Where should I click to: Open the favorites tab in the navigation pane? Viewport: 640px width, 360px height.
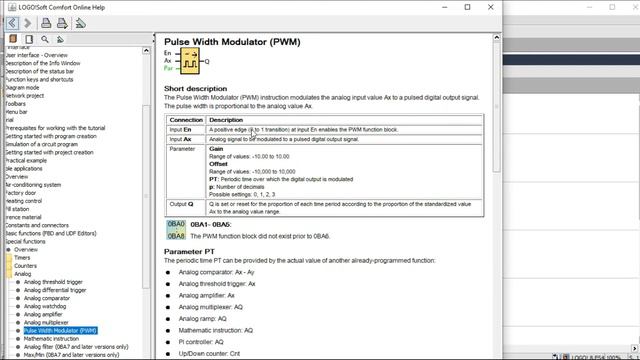tap(60, 39)
